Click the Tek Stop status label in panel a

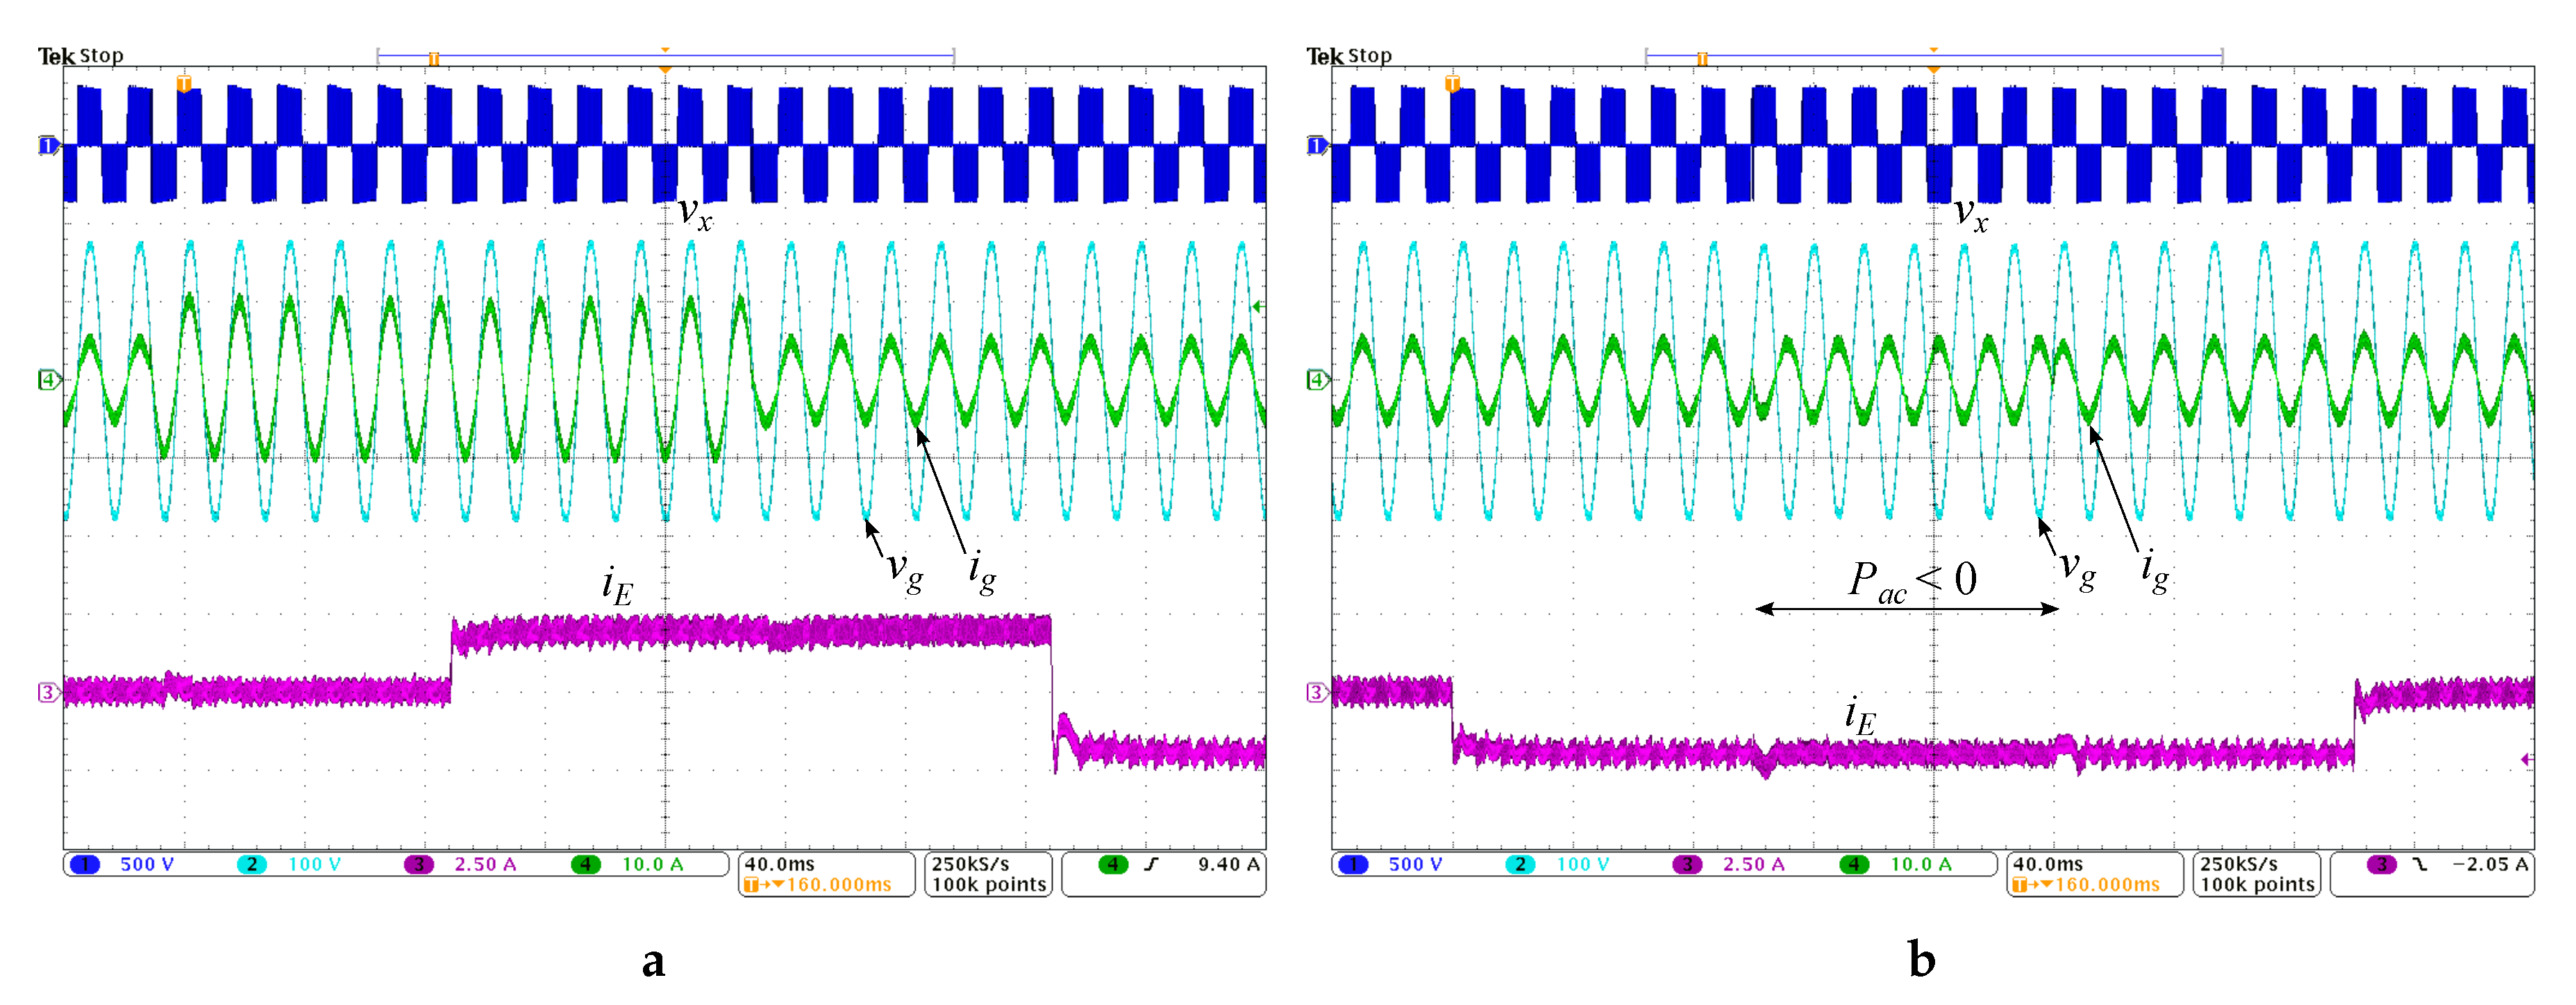[x=81, y=56]
